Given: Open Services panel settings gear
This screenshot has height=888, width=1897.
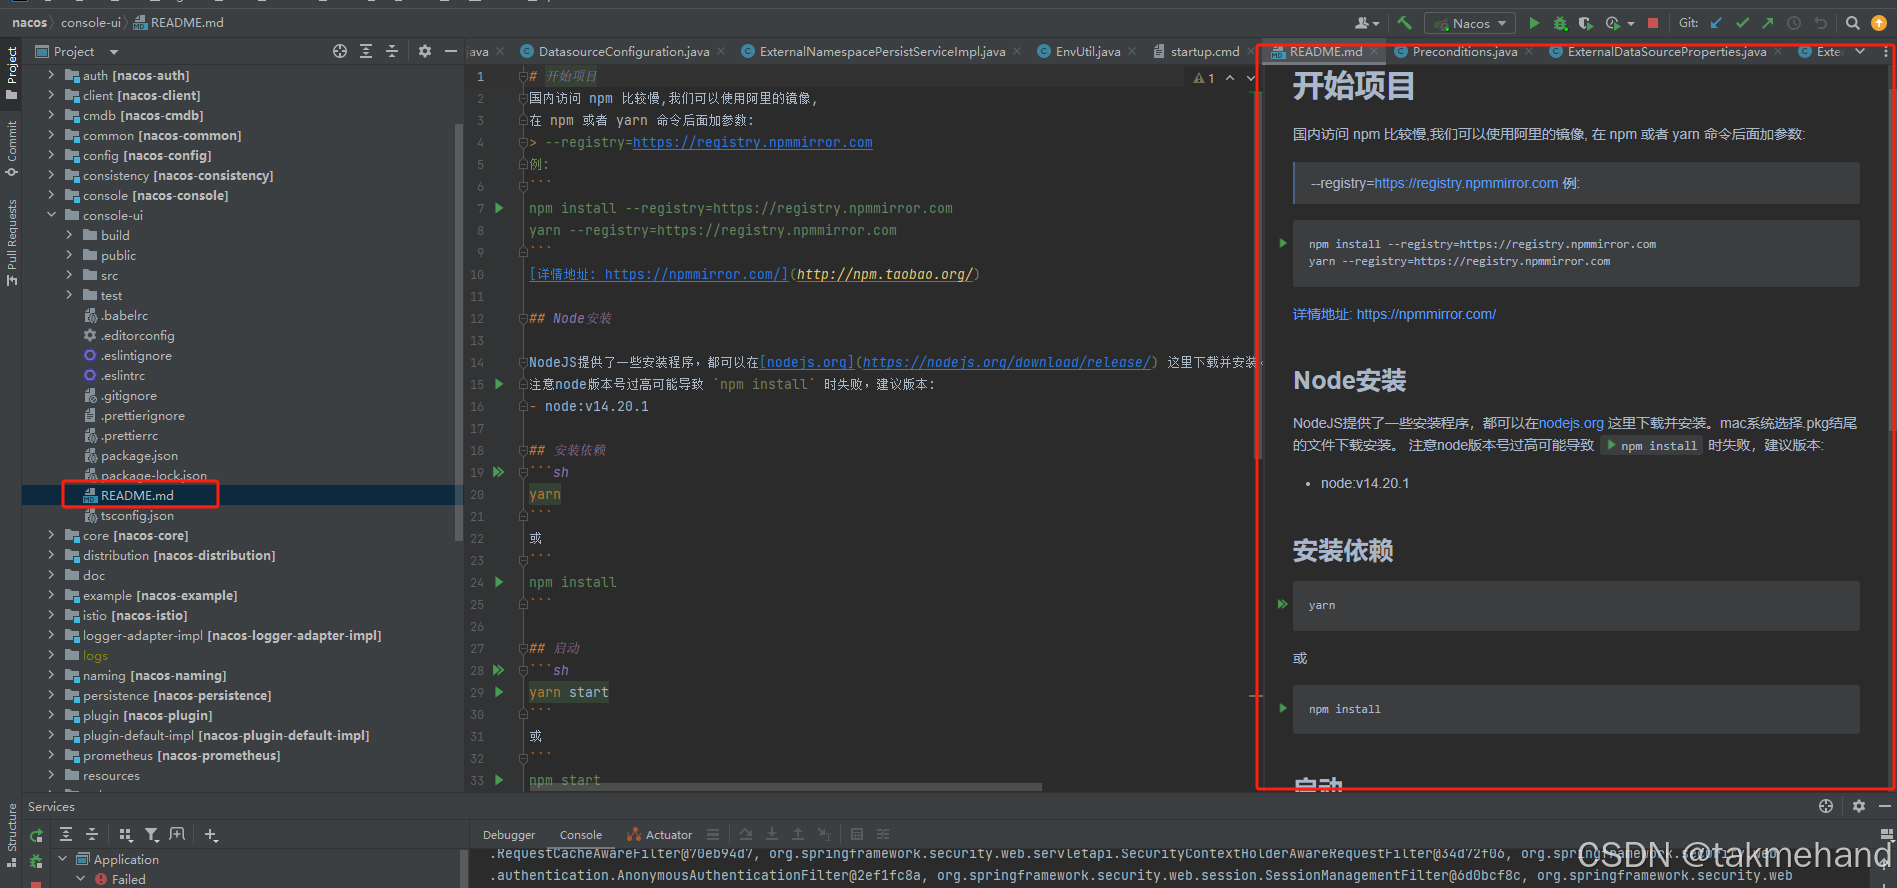Looking at the screenshot, I should (1858, 806).
